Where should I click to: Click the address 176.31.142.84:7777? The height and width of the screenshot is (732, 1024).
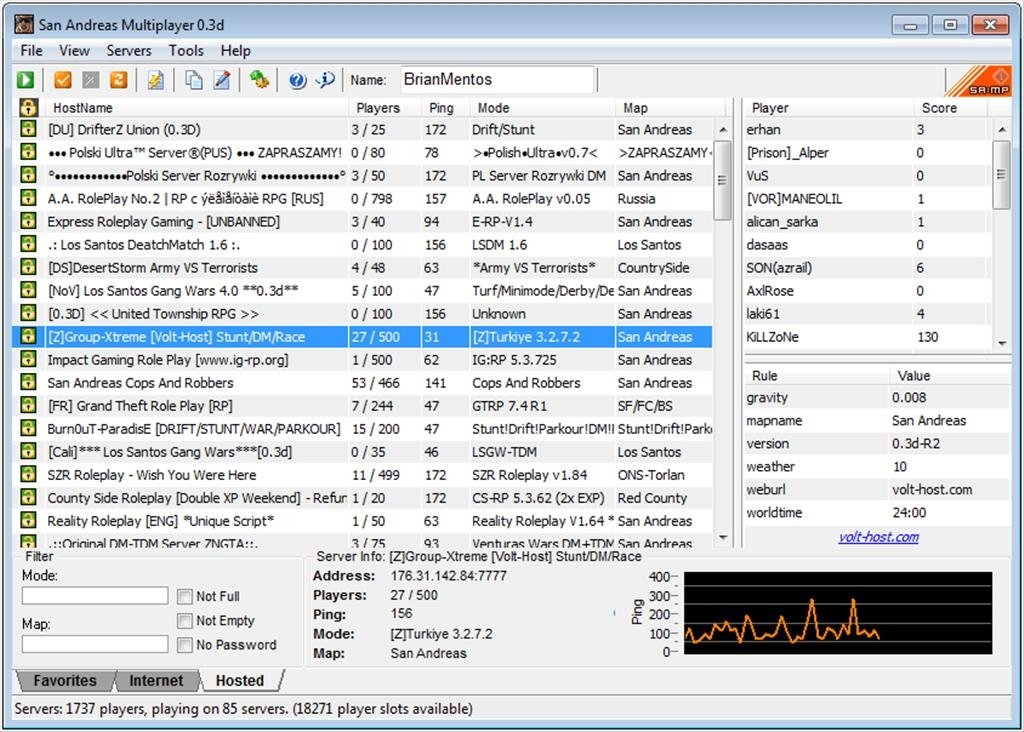449,576
